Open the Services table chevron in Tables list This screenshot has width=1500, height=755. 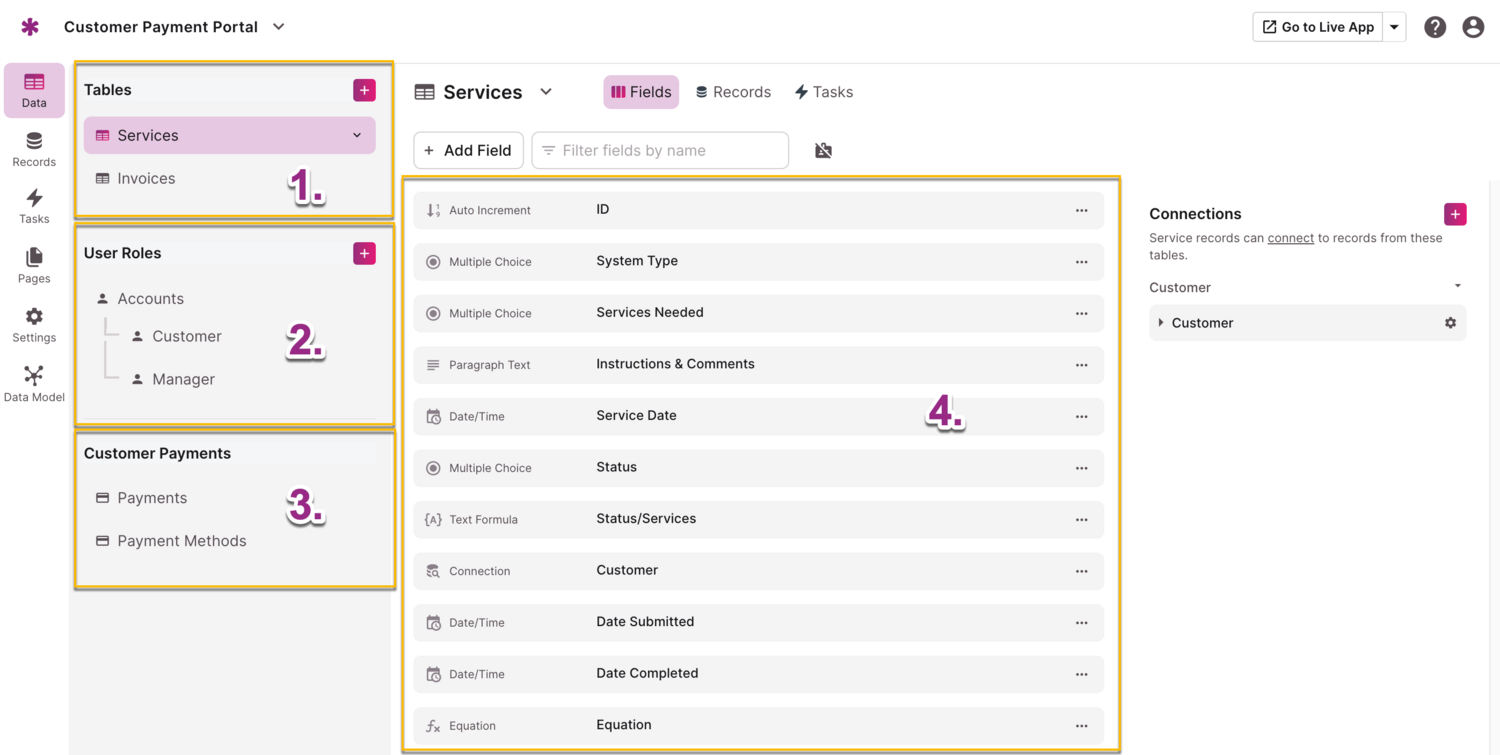coord(356,134)
